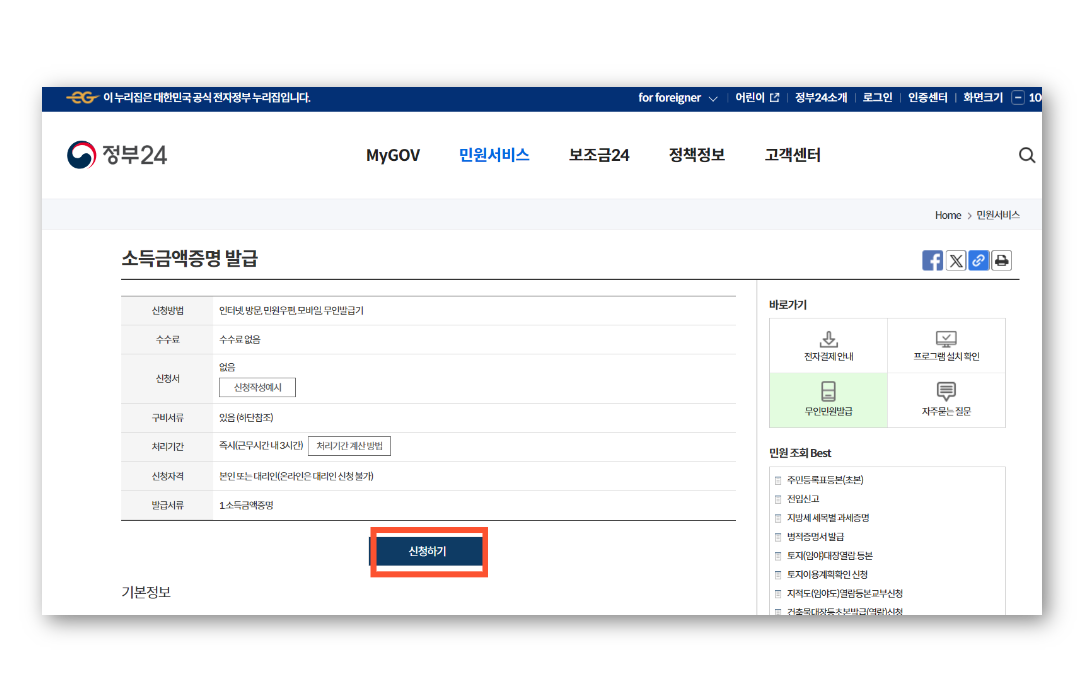Open 어린이 external link

pyautogui.click(x=757, y=98)
